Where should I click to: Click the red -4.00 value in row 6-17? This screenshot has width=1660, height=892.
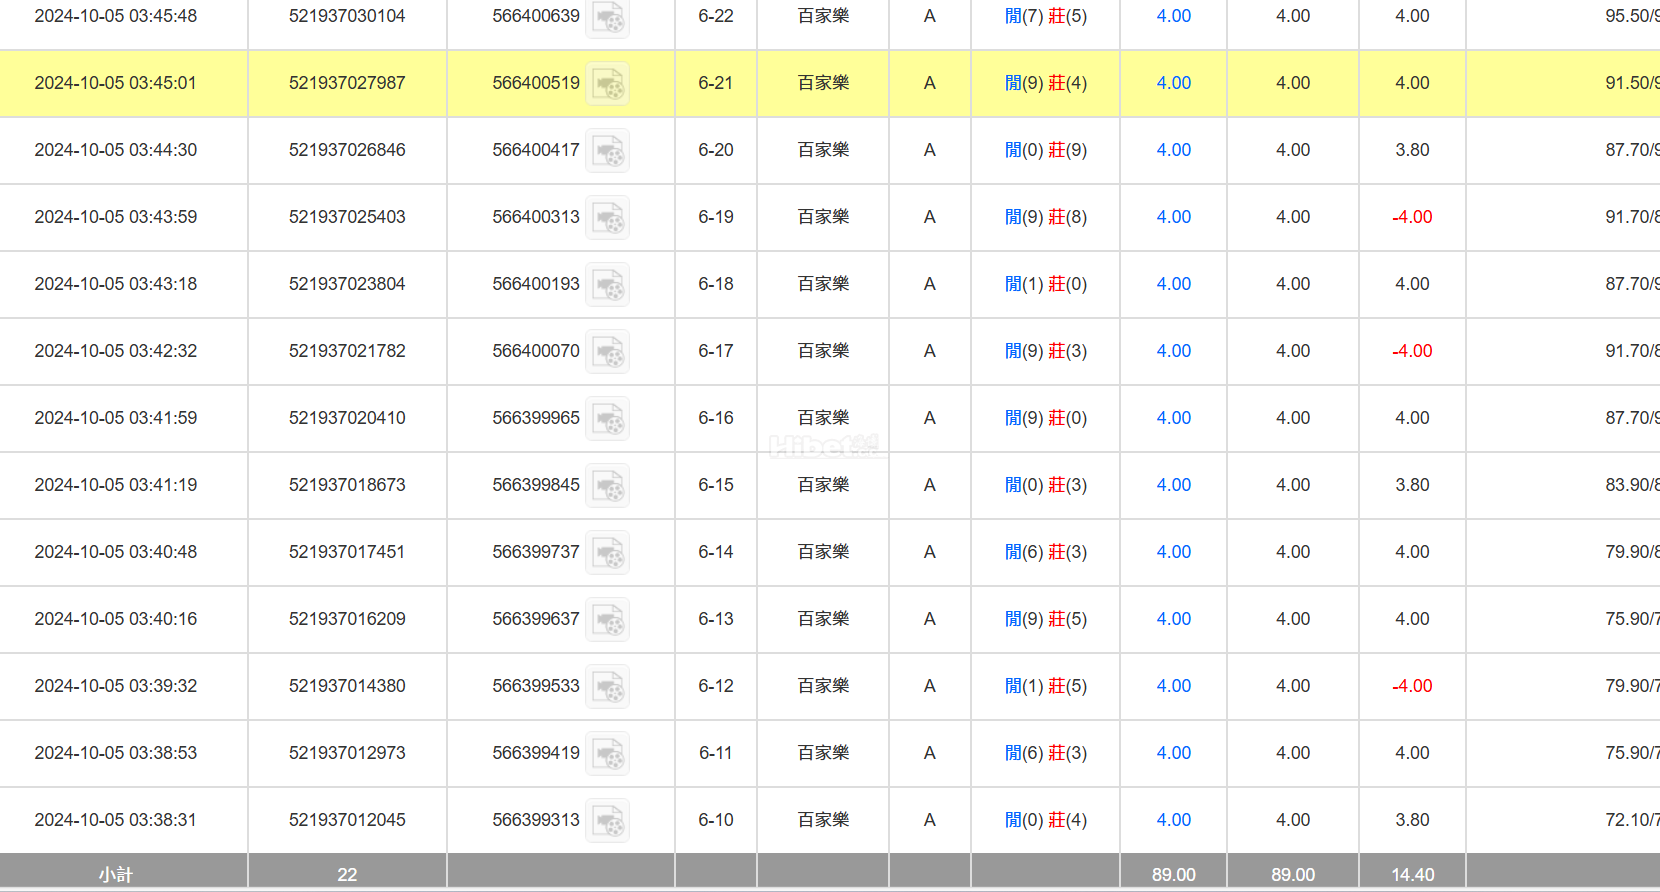pos(1412,351)
